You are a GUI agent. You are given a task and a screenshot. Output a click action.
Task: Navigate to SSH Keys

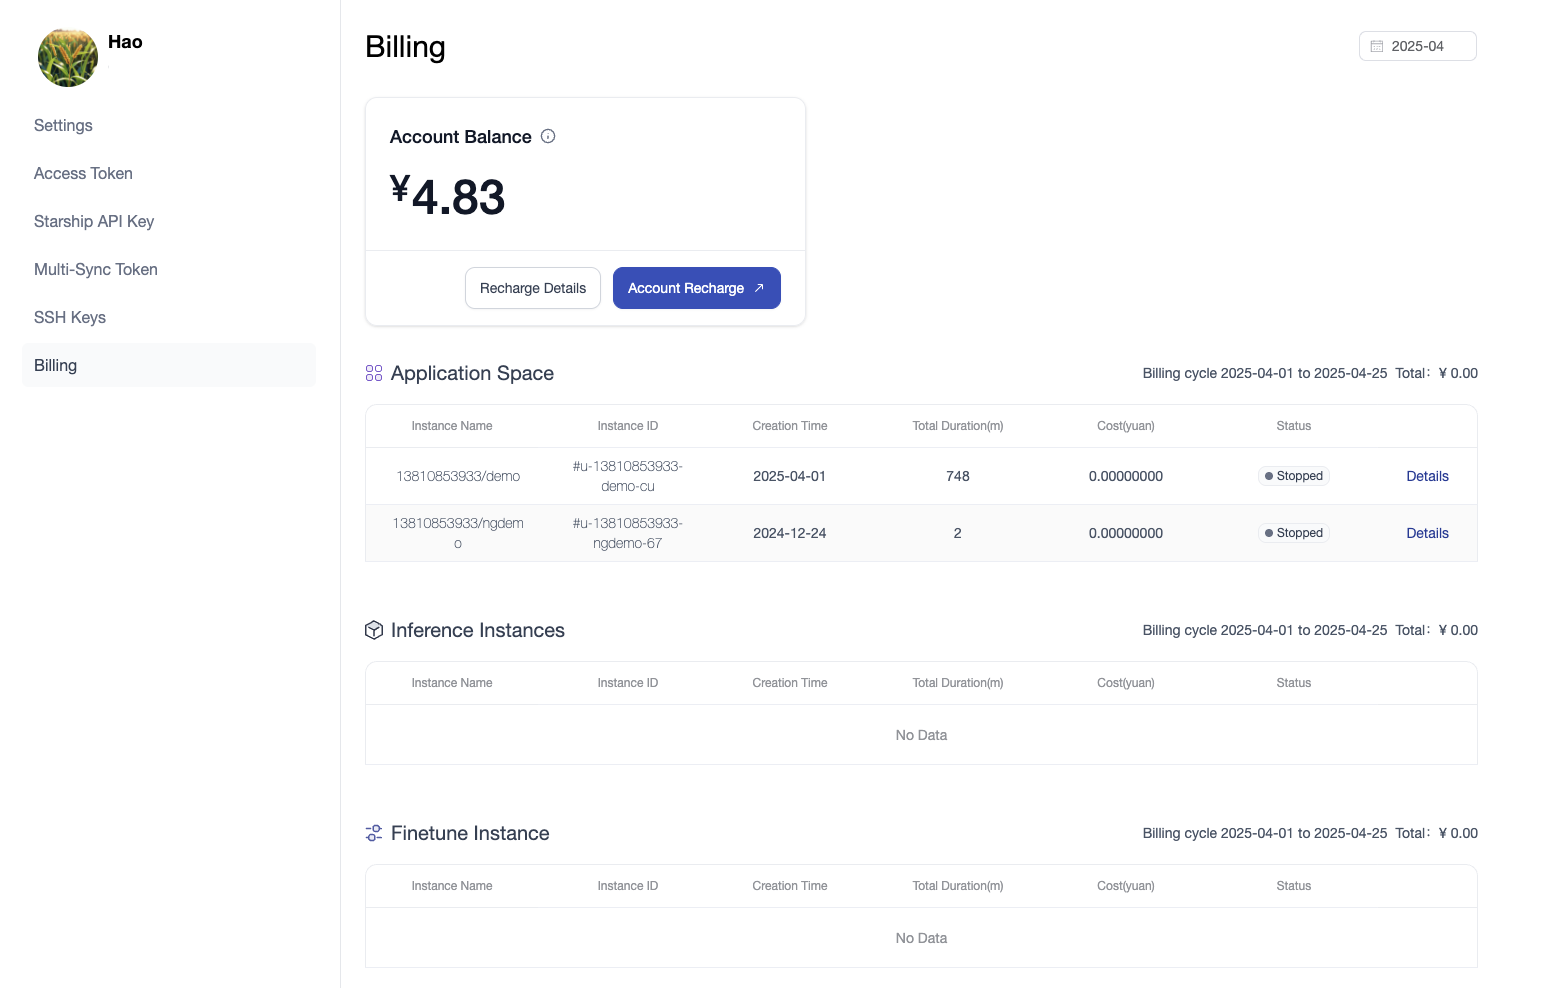coord(70,317)
